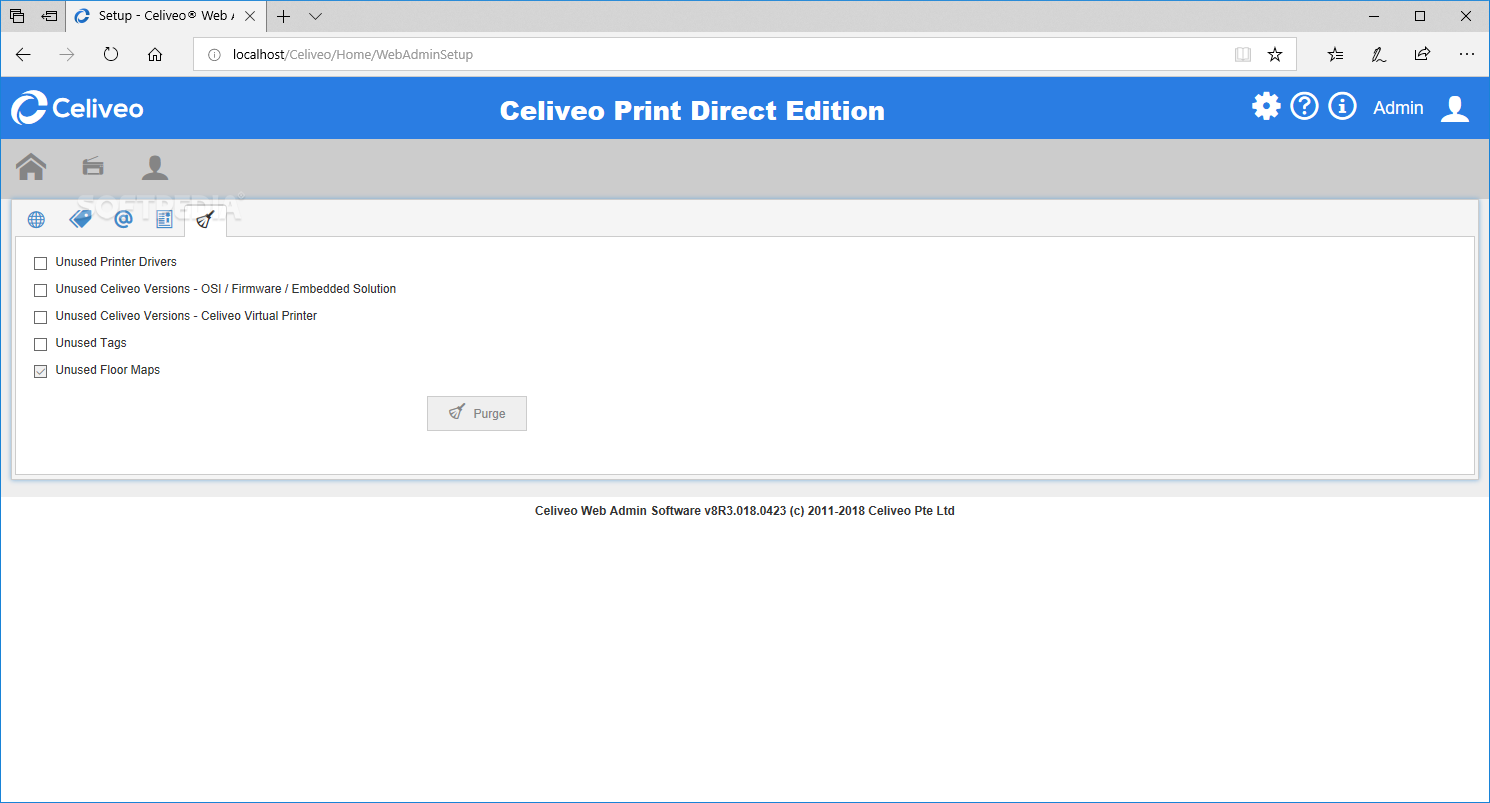Viewport: 1490px width, 803px height.
Task: Click the set tabs aside icon
Action: [x=49, y=16]
